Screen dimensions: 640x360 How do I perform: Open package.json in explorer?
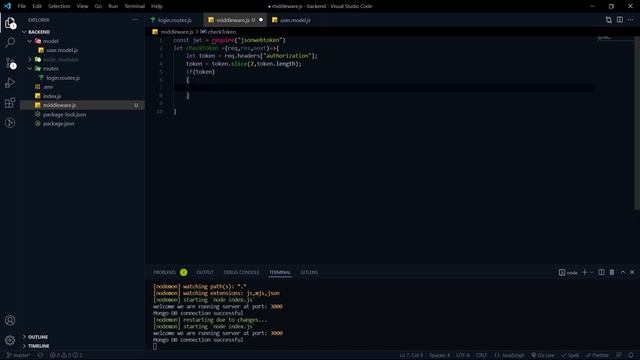tap(58, 124)
